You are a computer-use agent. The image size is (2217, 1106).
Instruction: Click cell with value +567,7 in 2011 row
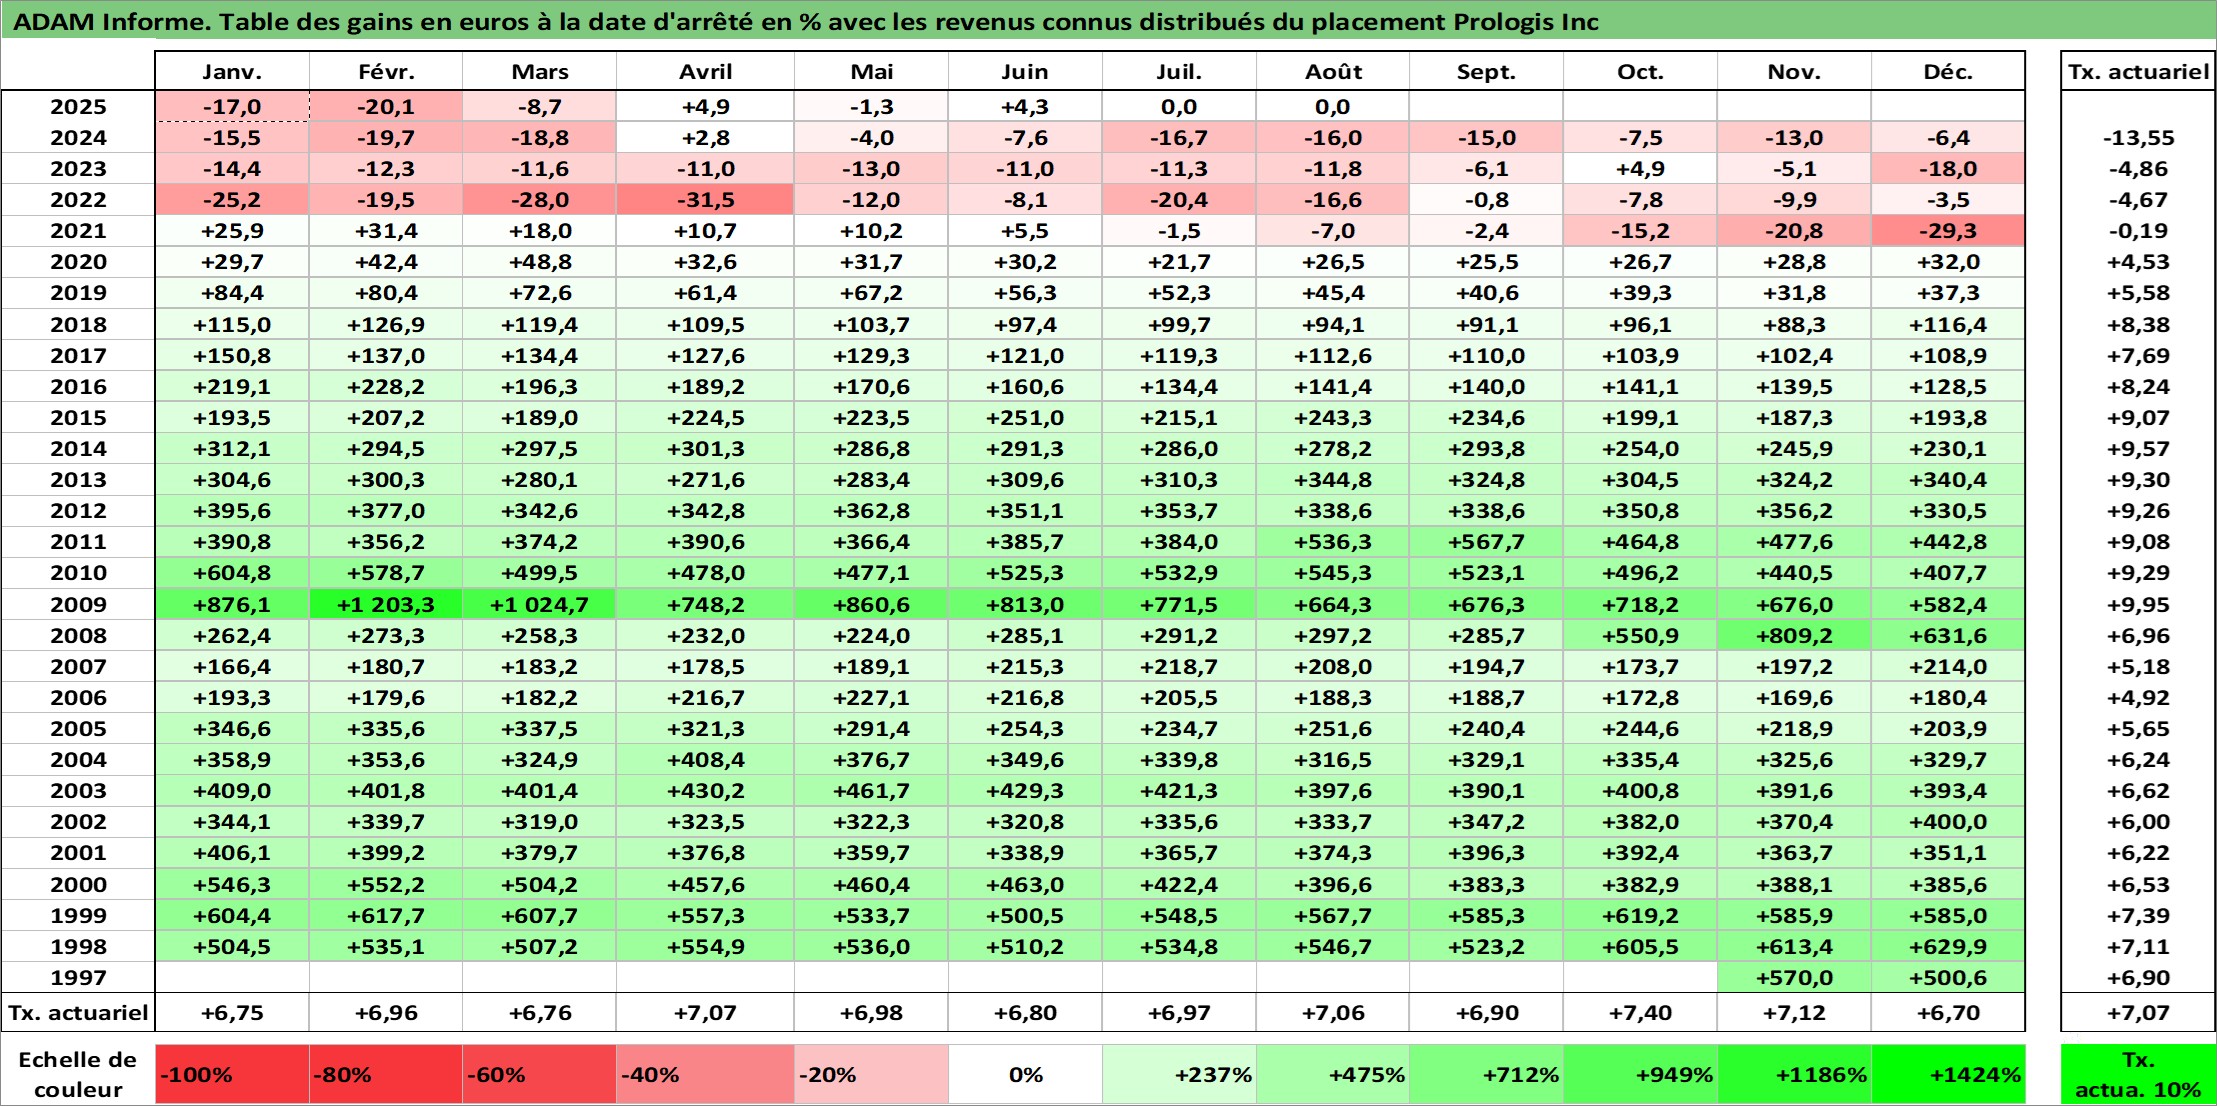(x=1486, y=542)
